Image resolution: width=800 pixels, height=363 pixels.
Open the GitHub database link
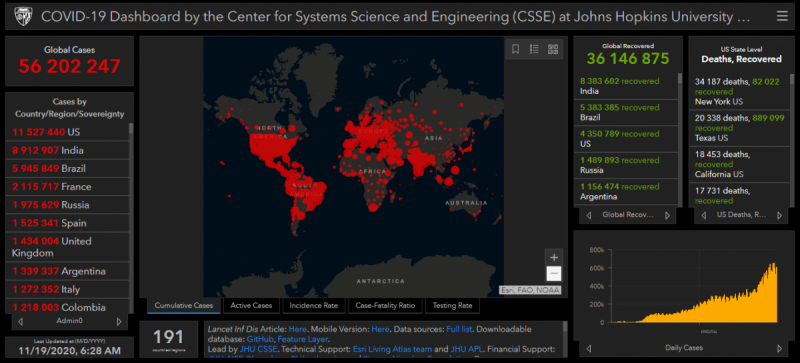[x=260, y=339]
